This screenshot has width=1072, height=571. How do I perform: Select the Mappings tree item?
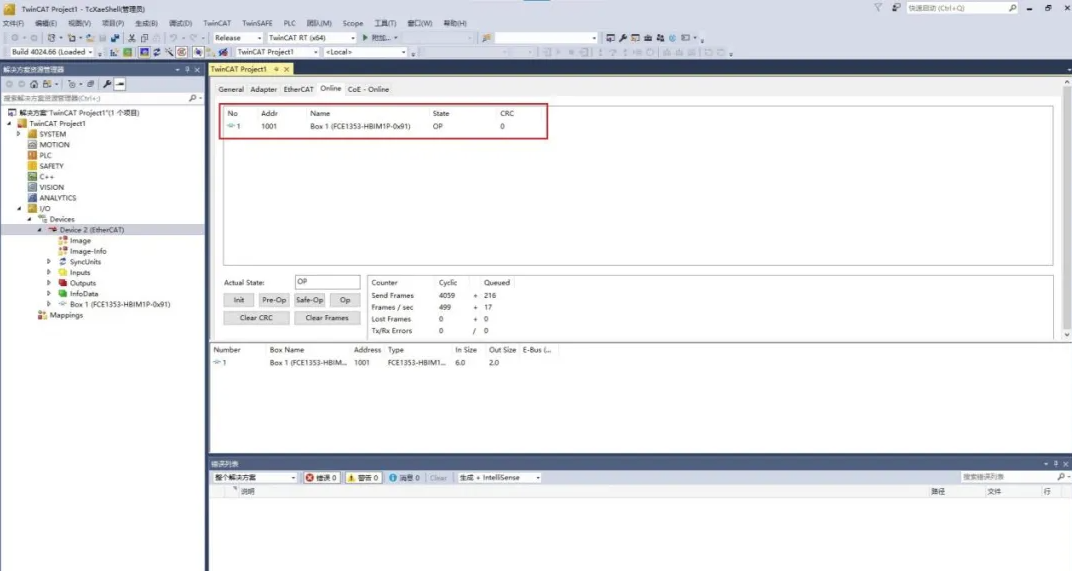coord(66,315)
